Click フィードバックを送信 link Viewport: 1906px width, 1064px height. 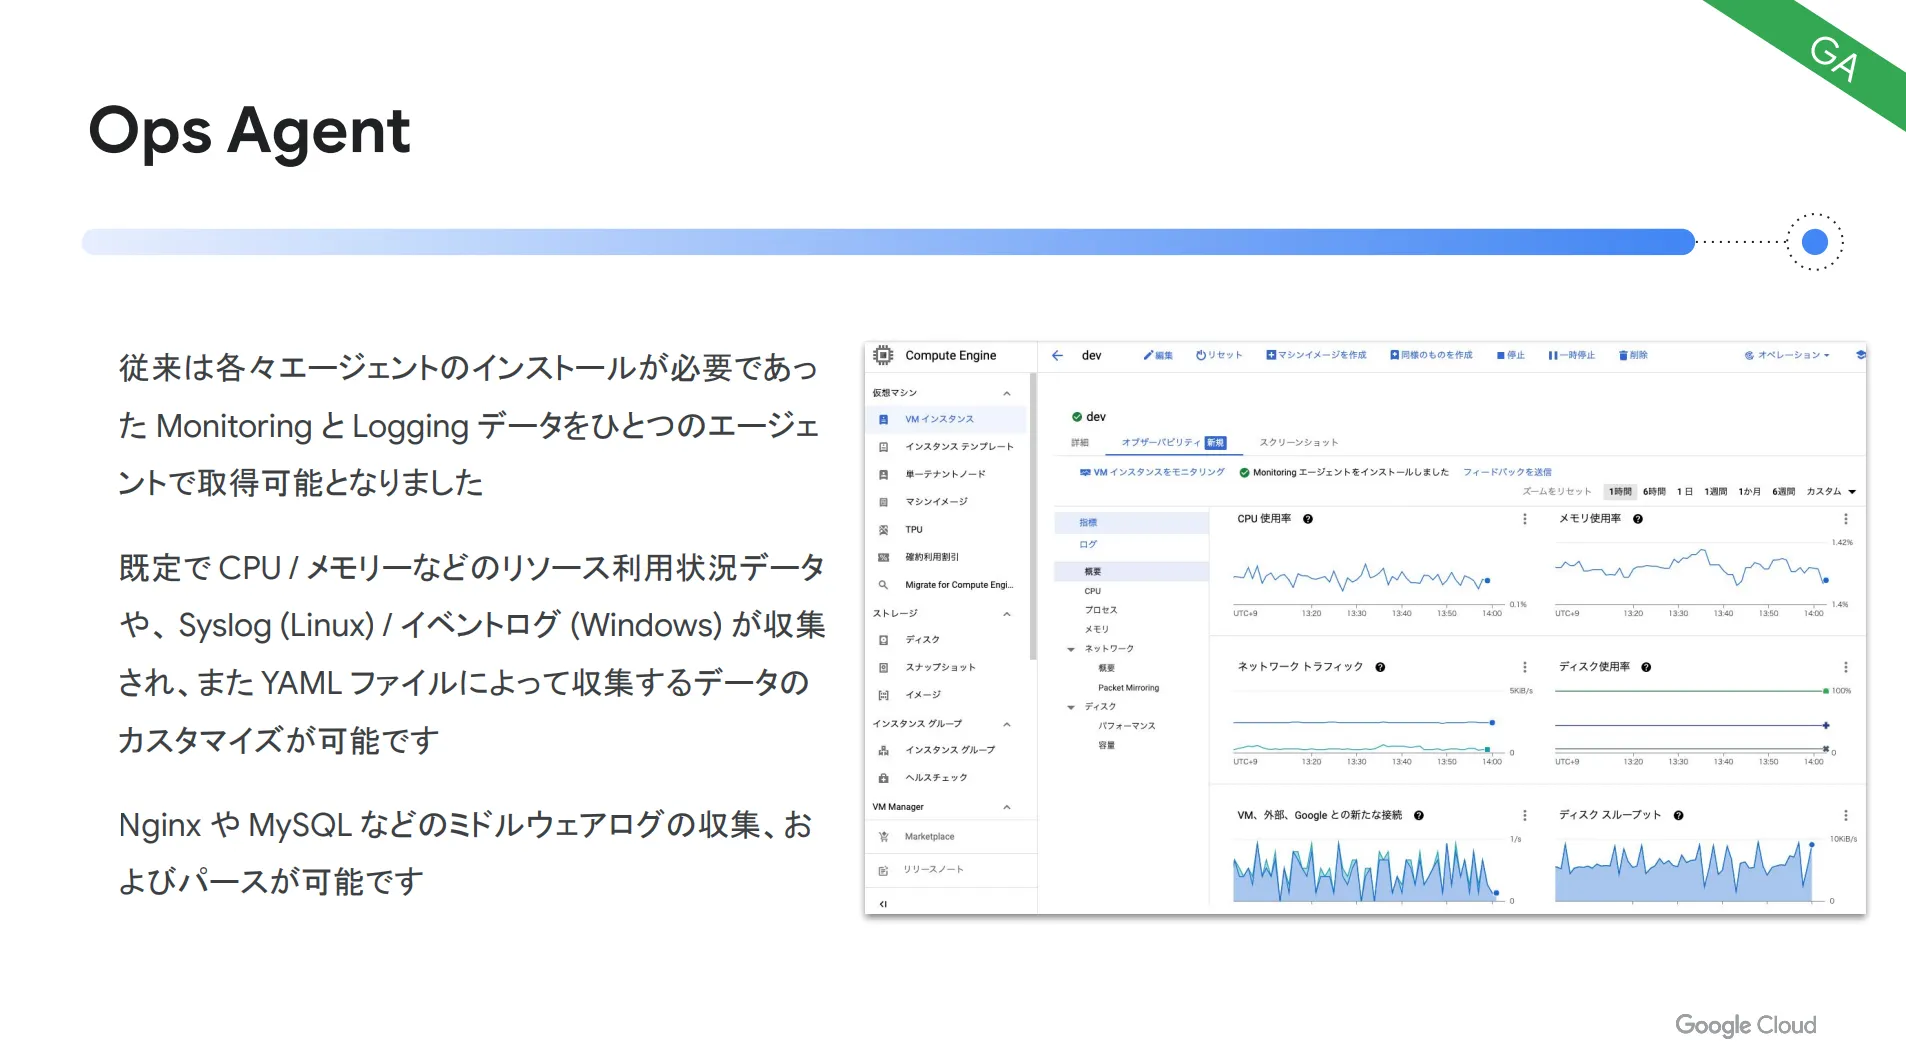(1507, 472)
